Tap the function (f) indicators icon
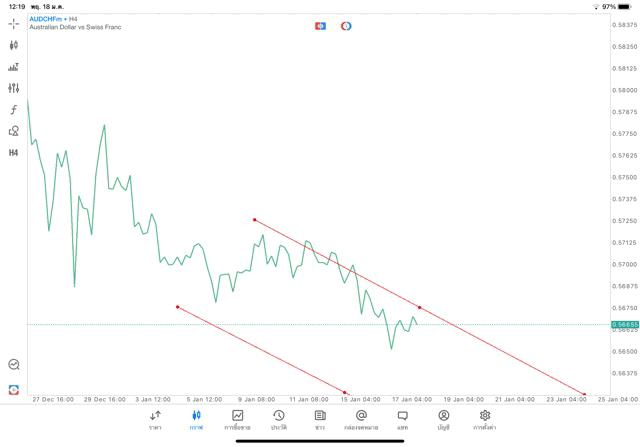This screenshot has width=640, height=447. pyautogui.click(x=14, y=110)
